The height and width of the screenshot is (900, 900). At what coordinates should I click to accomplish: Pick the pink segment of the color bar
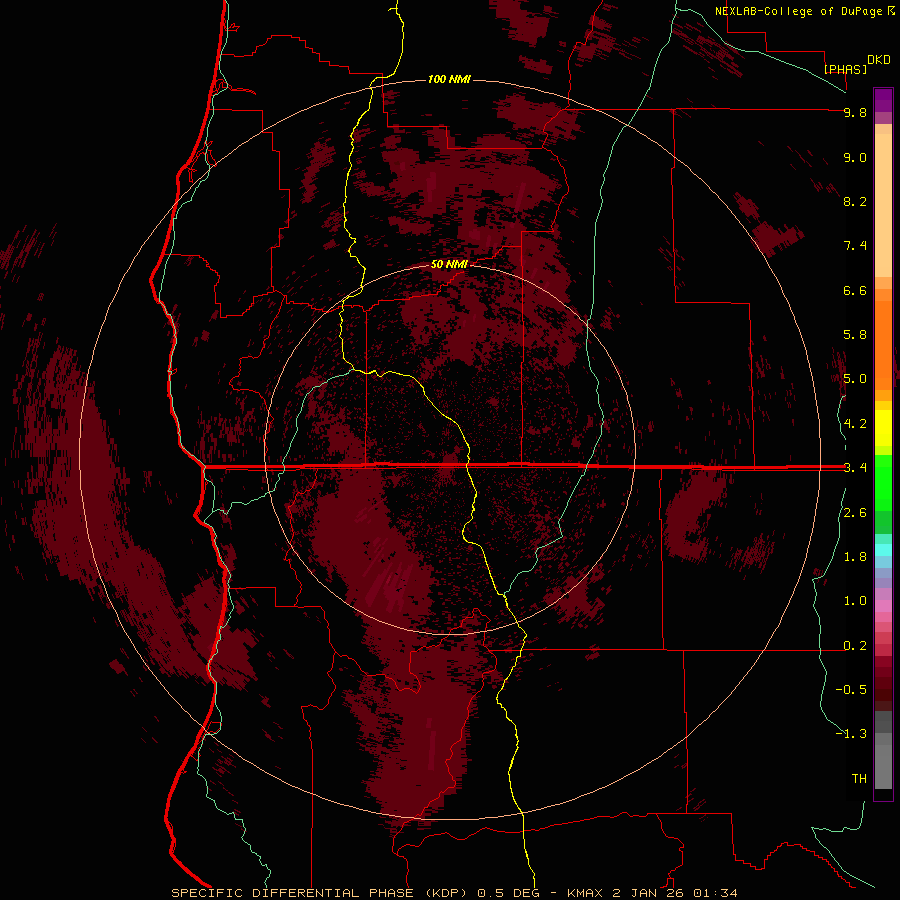(883, 606)
